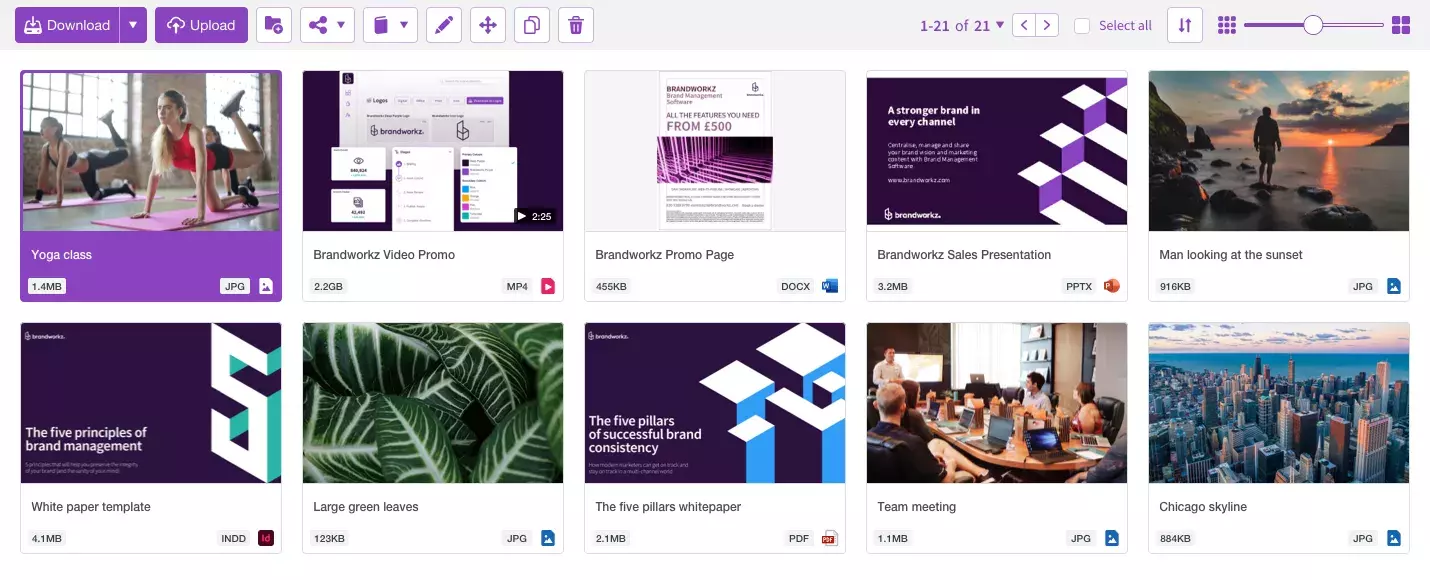Click the PPTX format badge
Screen dimensions: 1430x580
1080,287
